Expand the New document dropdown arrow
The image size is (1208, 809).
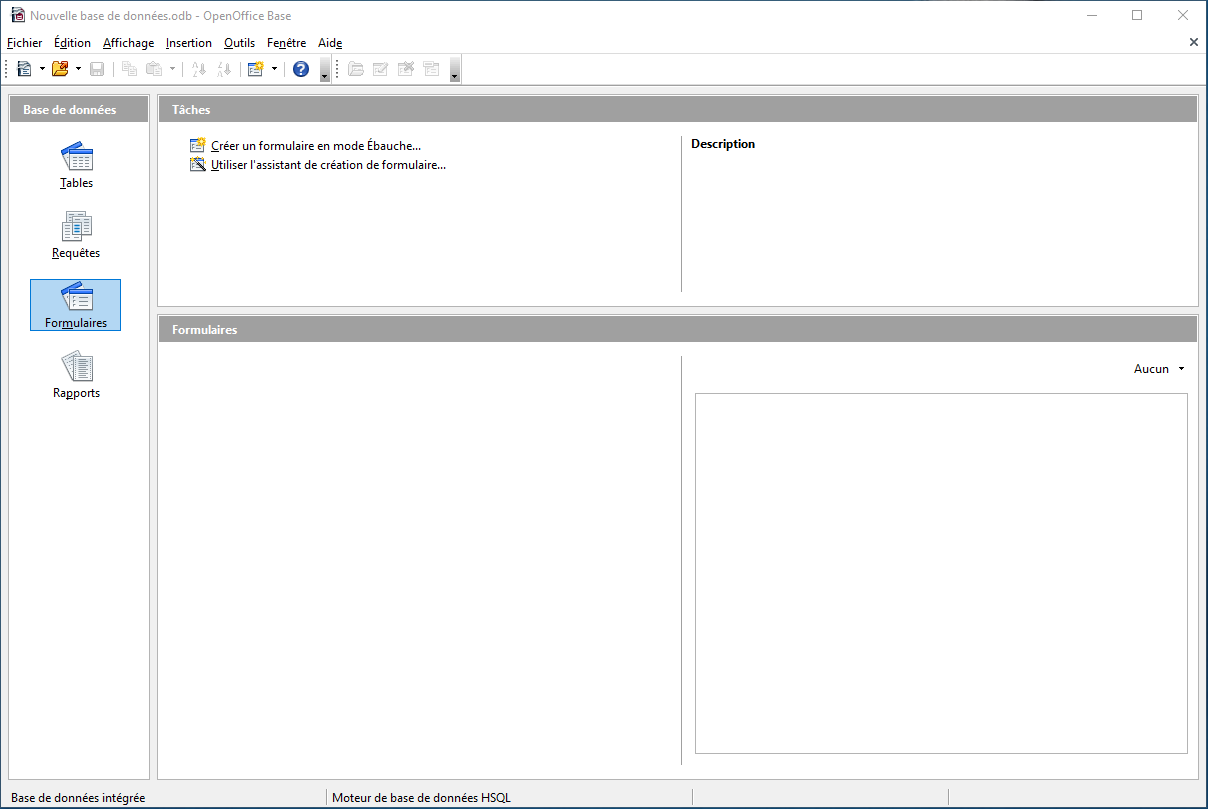42,69
